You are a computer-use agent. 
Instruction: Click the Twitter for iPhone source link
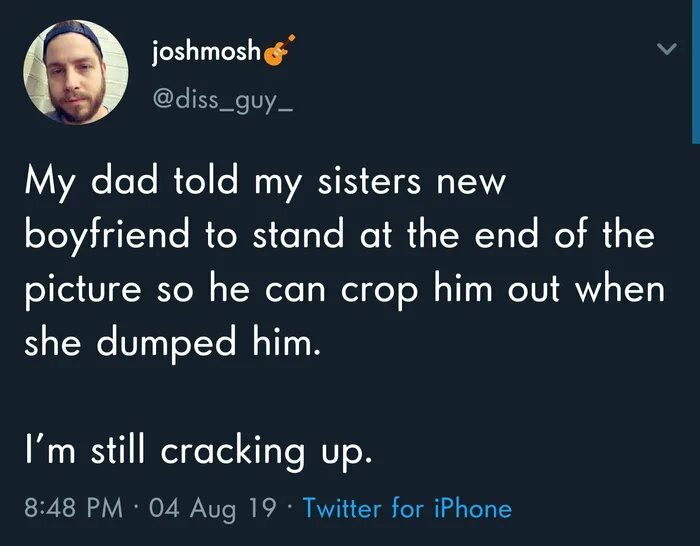[x=406, y=508]
